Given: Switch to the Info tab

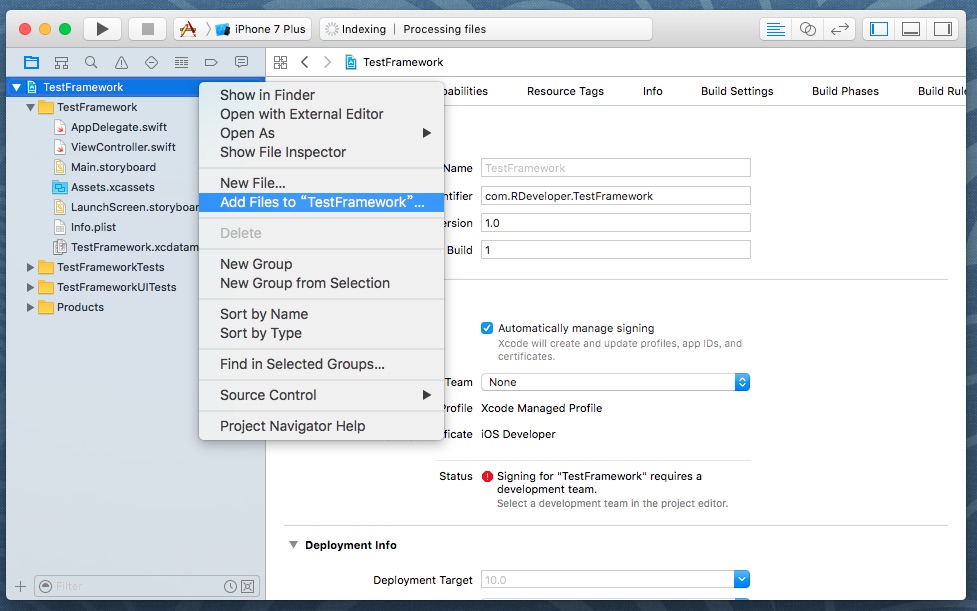Looking at the screenshot, I should pos(652,91).
